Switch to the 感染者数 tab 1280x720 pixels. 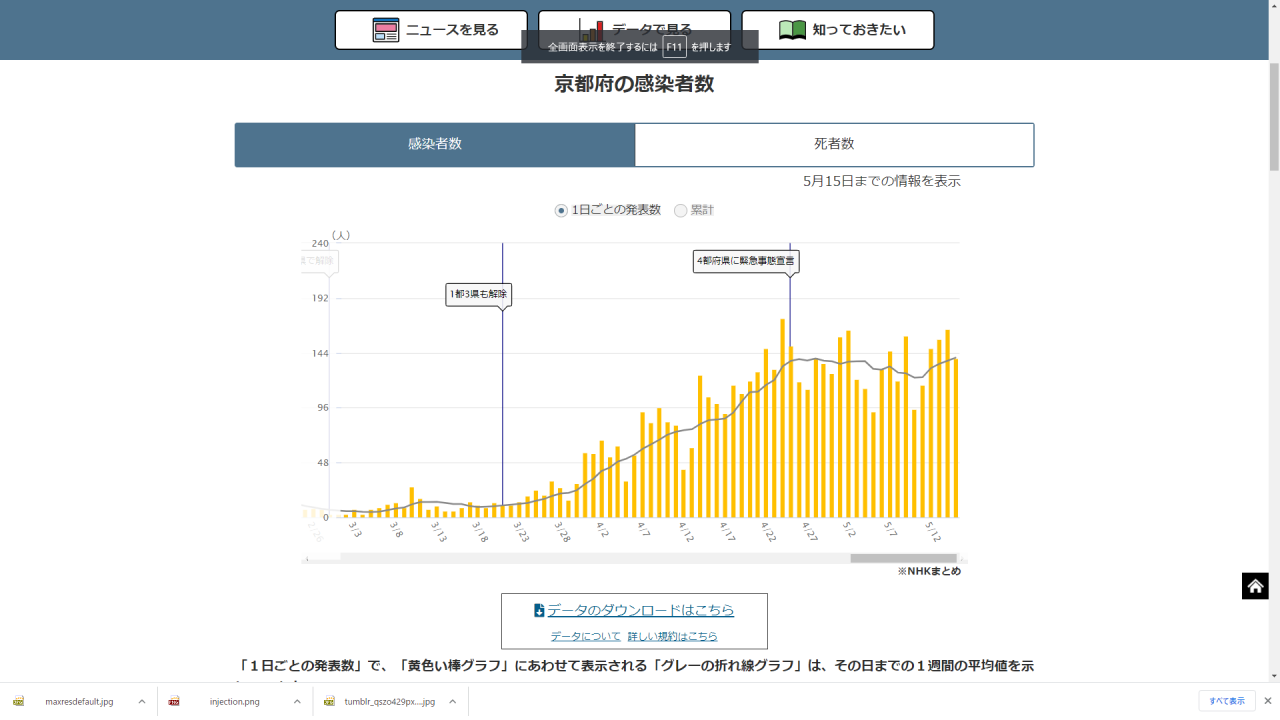[x=435, y=144]
